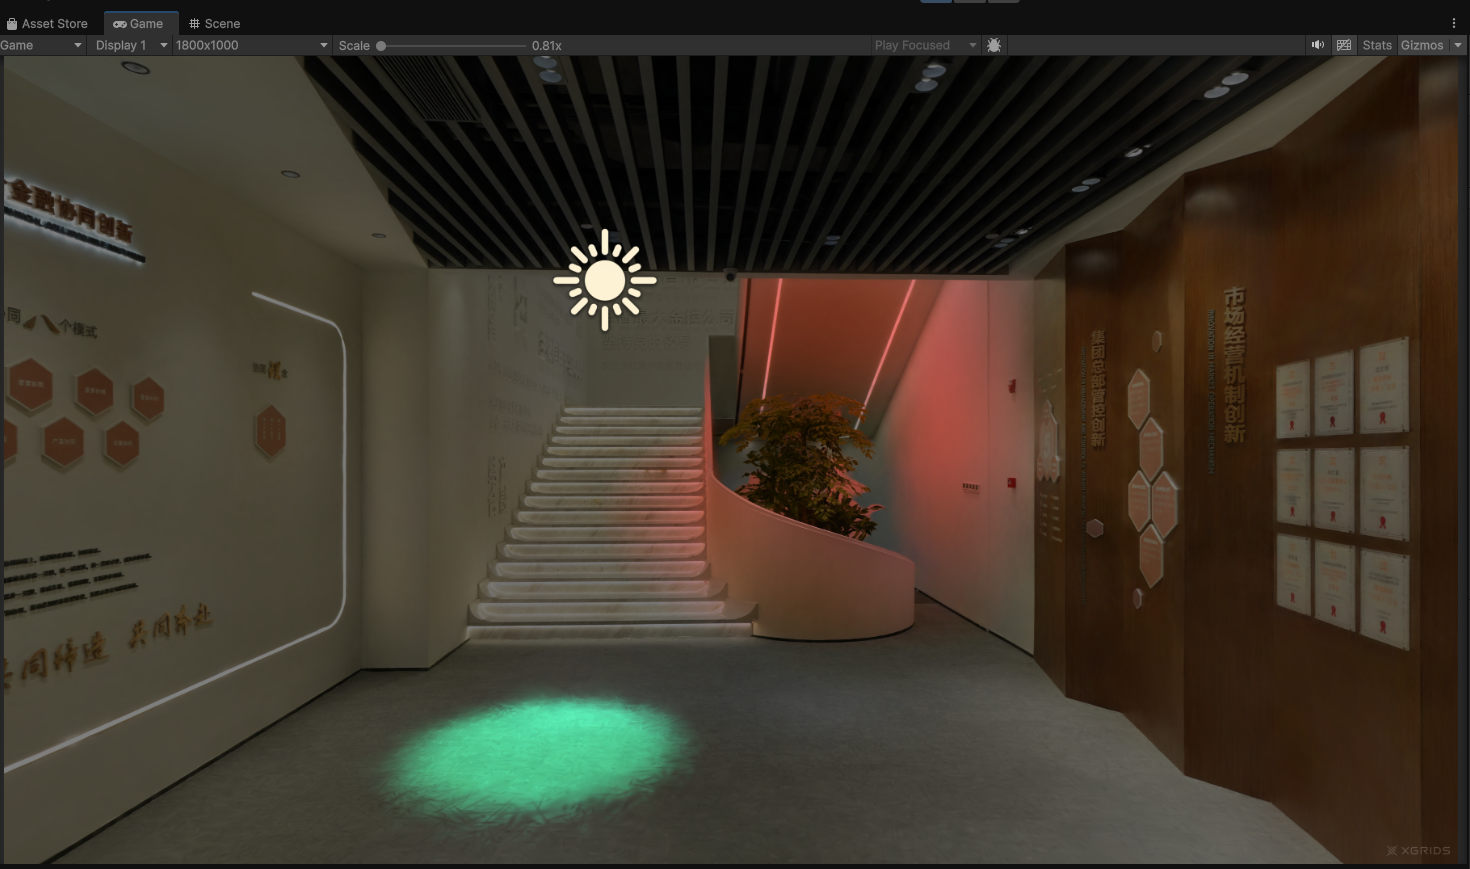Click the sun light gizmo icon
This screenshot has height=869, width=1470.
point(605,281)
